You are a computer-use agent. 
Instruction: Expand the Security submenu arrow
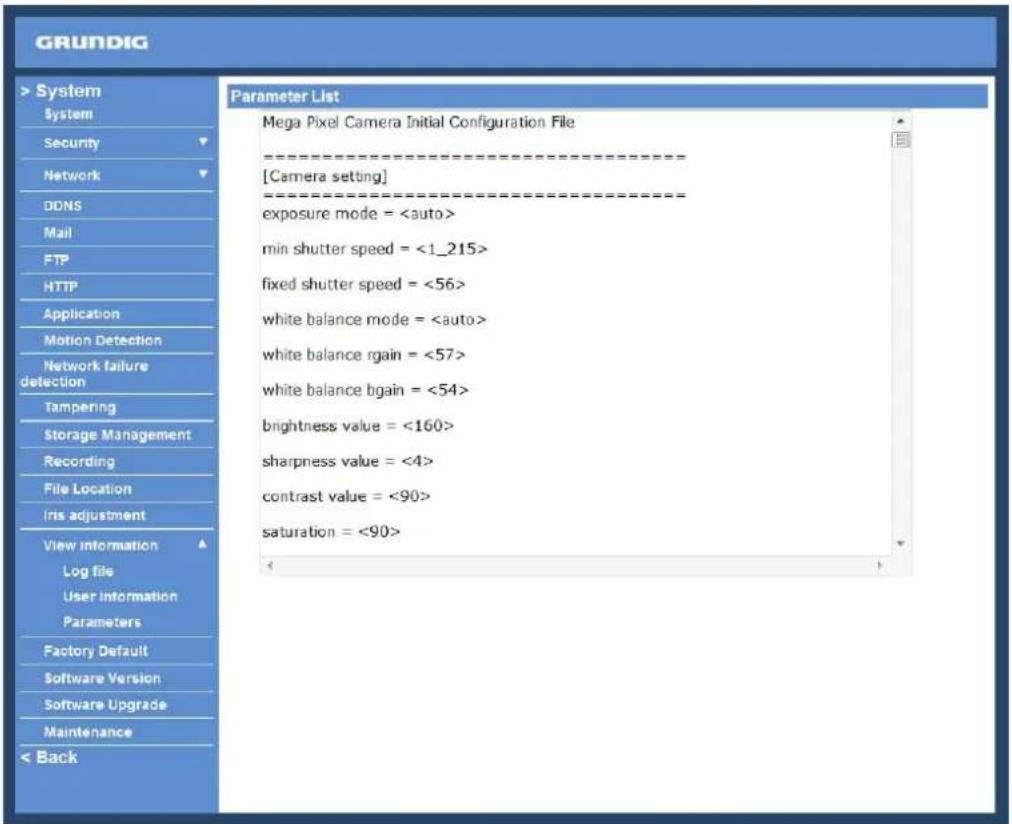(203, 141)
